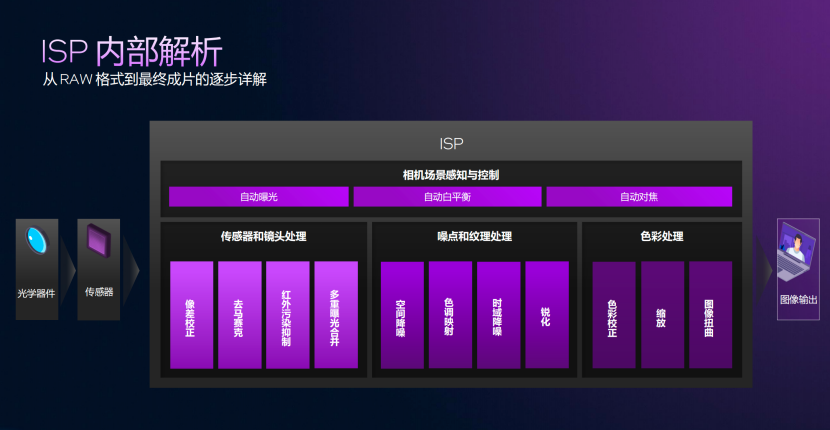The image size is (830, 430).
Task: Click the 噪点和纹理处理 section heading
Action: 474,237
